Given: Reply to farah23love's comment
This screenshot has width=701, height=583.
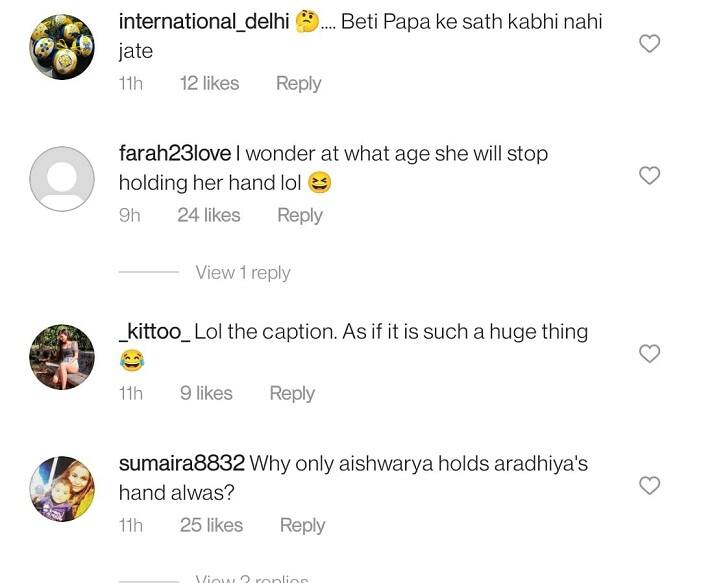Looking at the screenshot, I should [x=299, y=215].
